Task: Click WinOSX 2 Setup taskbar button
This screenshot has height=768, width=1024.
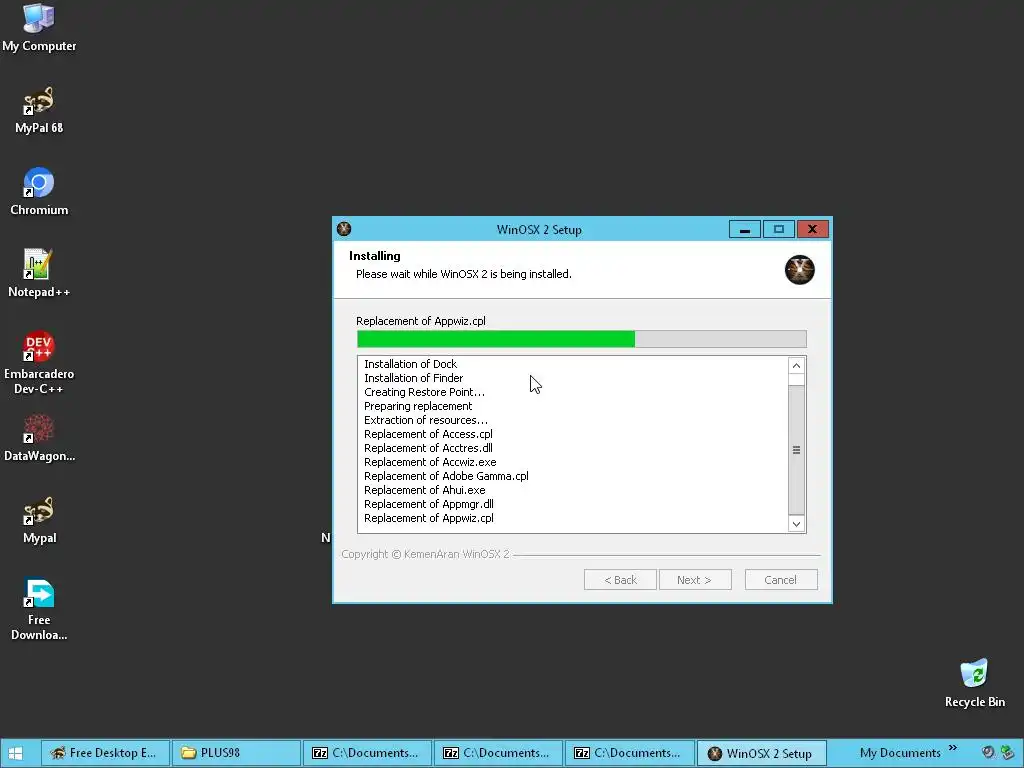Action: click(x=761, y=753)
